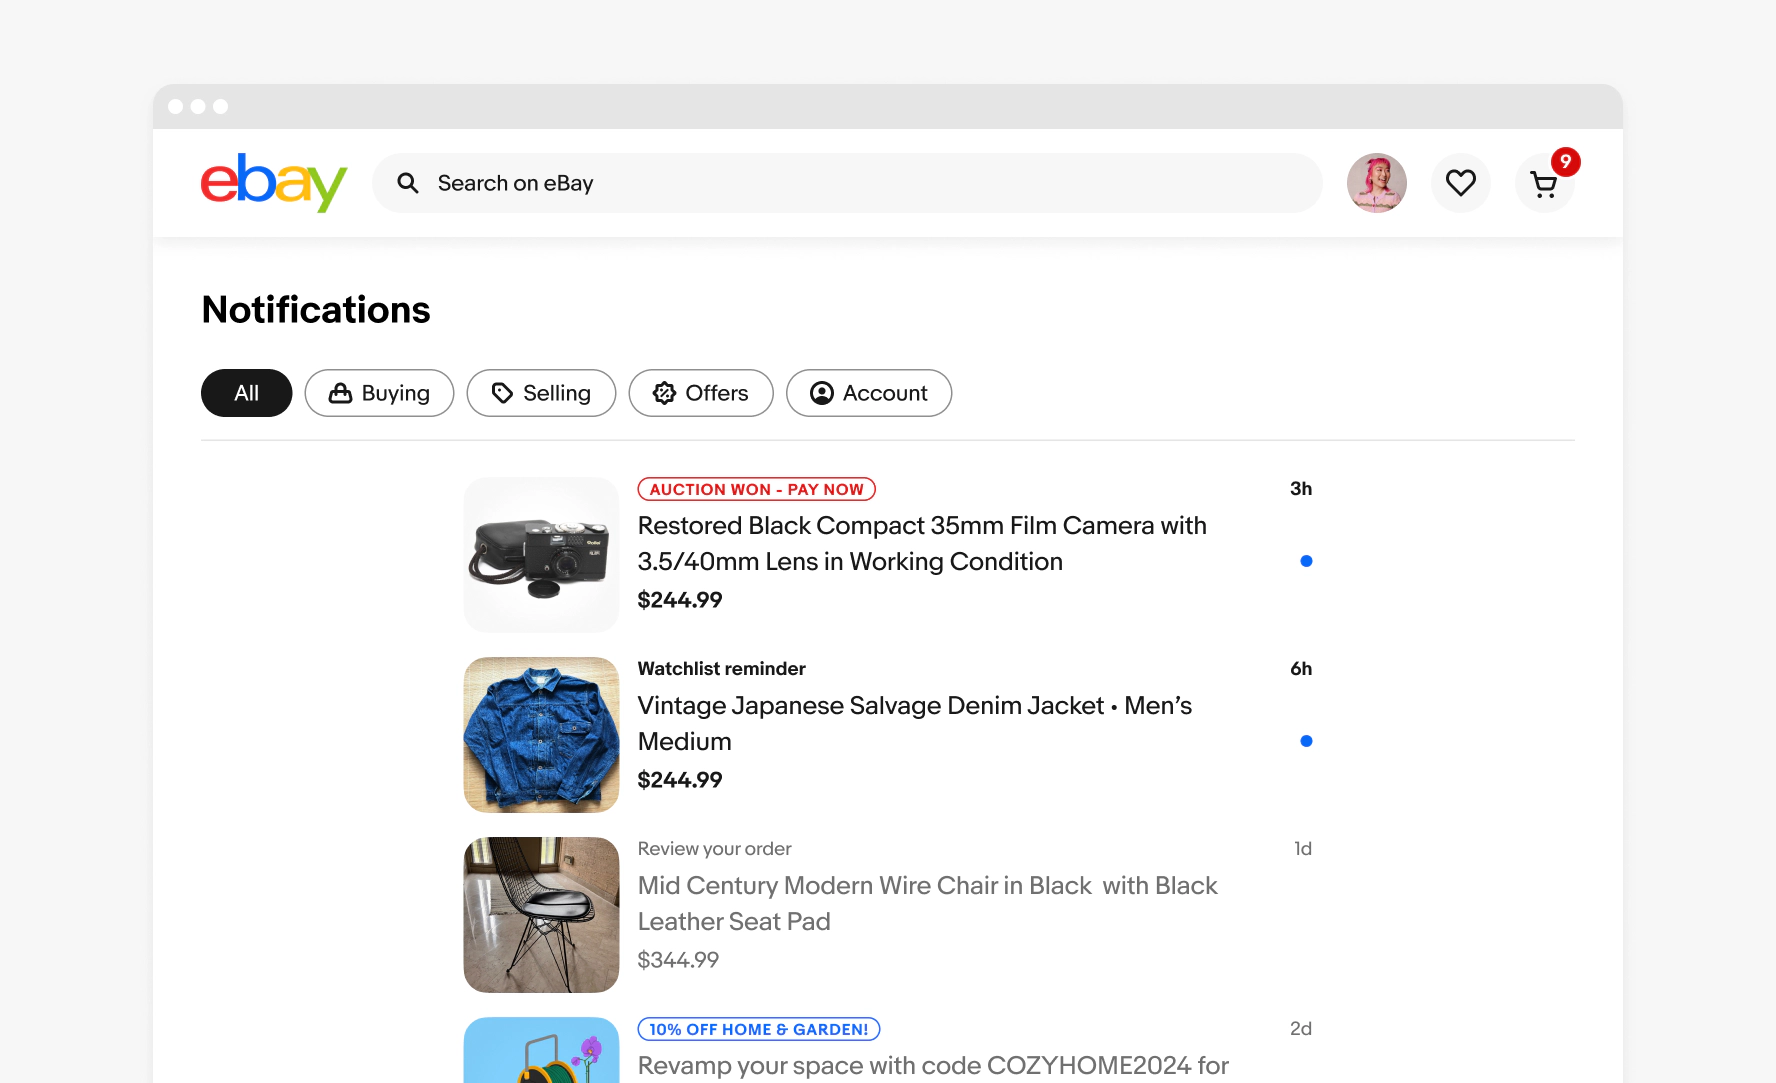Switch to the Buying filter
1776x1083 pixels.
380,393
